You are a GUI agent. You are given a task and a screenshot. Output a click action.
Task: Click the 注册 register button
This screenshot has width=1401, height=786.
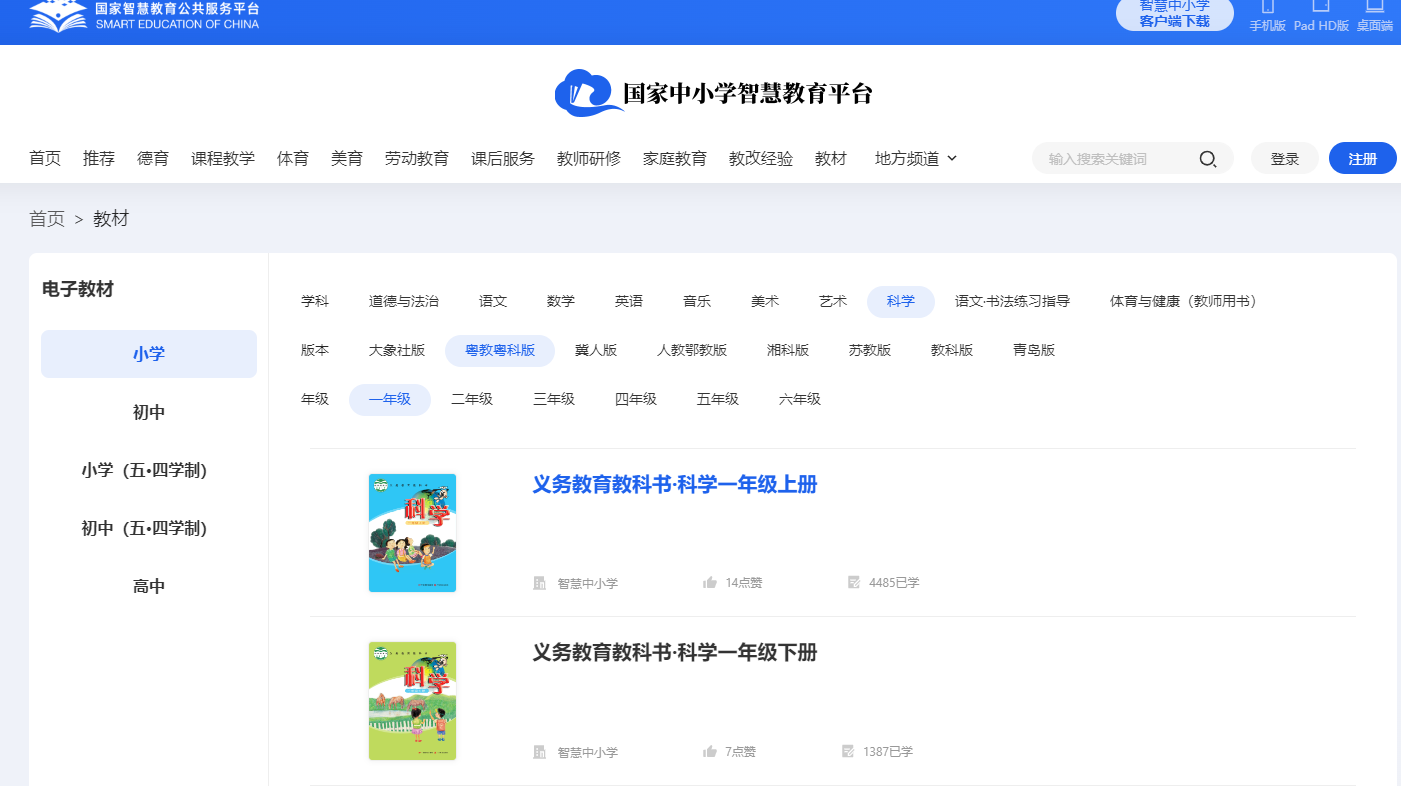1362,158
